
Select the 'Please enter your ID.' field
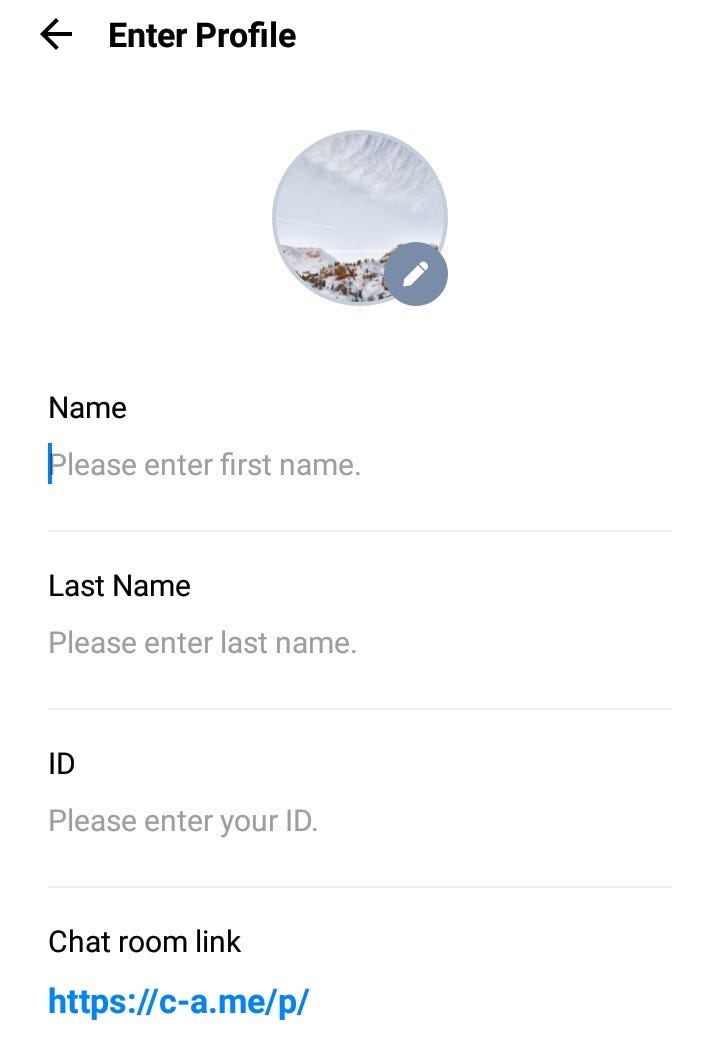tap(360, 820)
